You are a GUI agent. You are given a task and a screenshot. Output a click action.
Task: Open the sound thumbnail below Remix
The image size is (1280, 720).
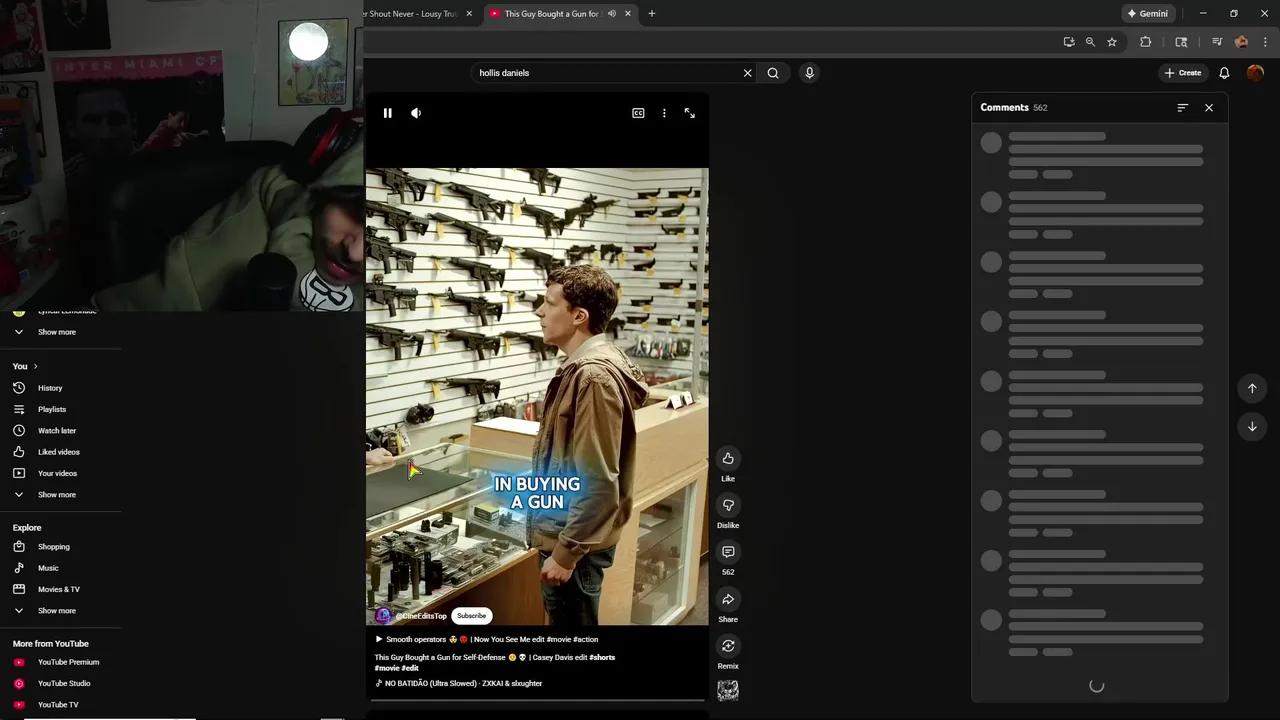tap(728, 690)
